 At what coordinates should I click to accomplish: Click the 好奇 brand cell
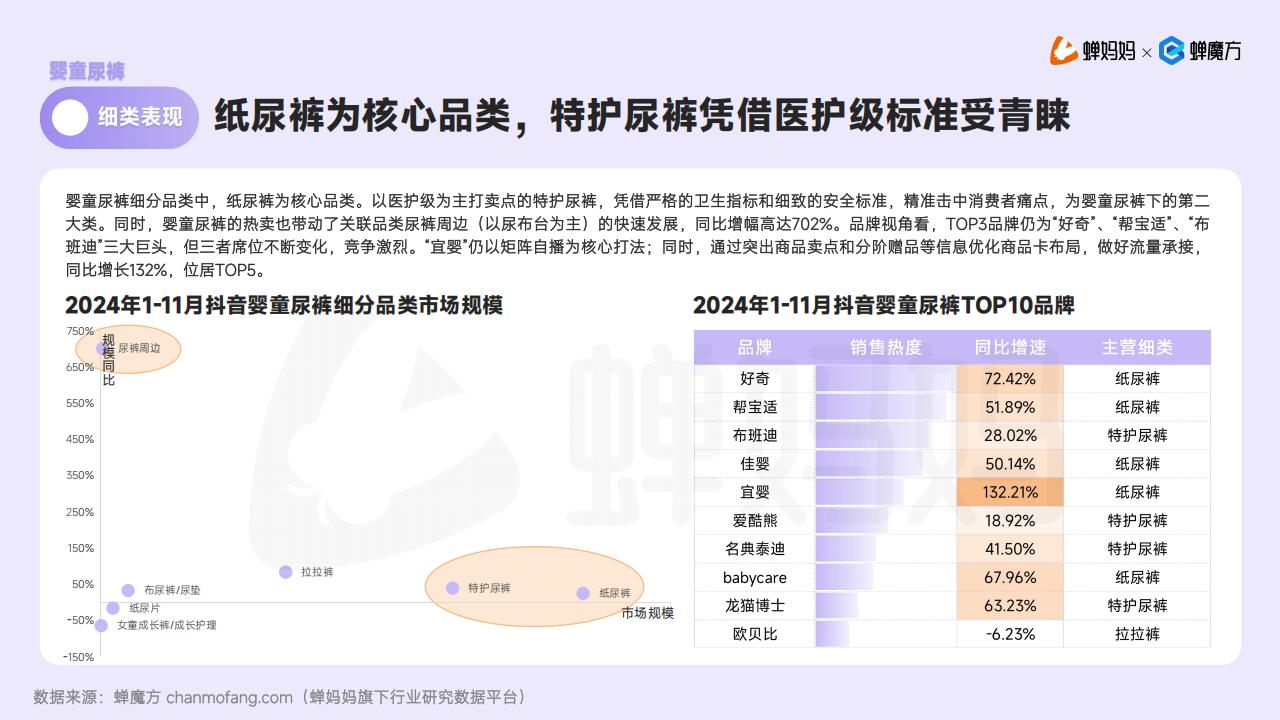tap(755, 379)
